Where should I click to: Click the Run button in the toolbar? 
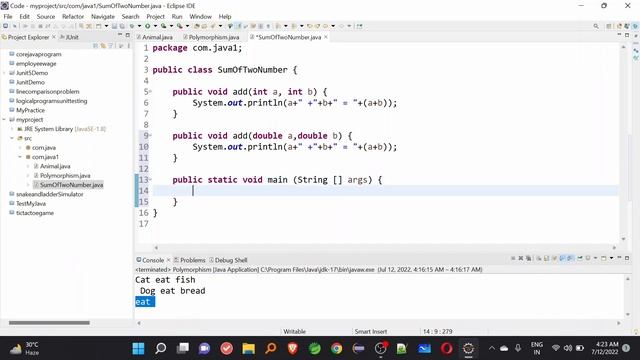[x=148, y=26]
